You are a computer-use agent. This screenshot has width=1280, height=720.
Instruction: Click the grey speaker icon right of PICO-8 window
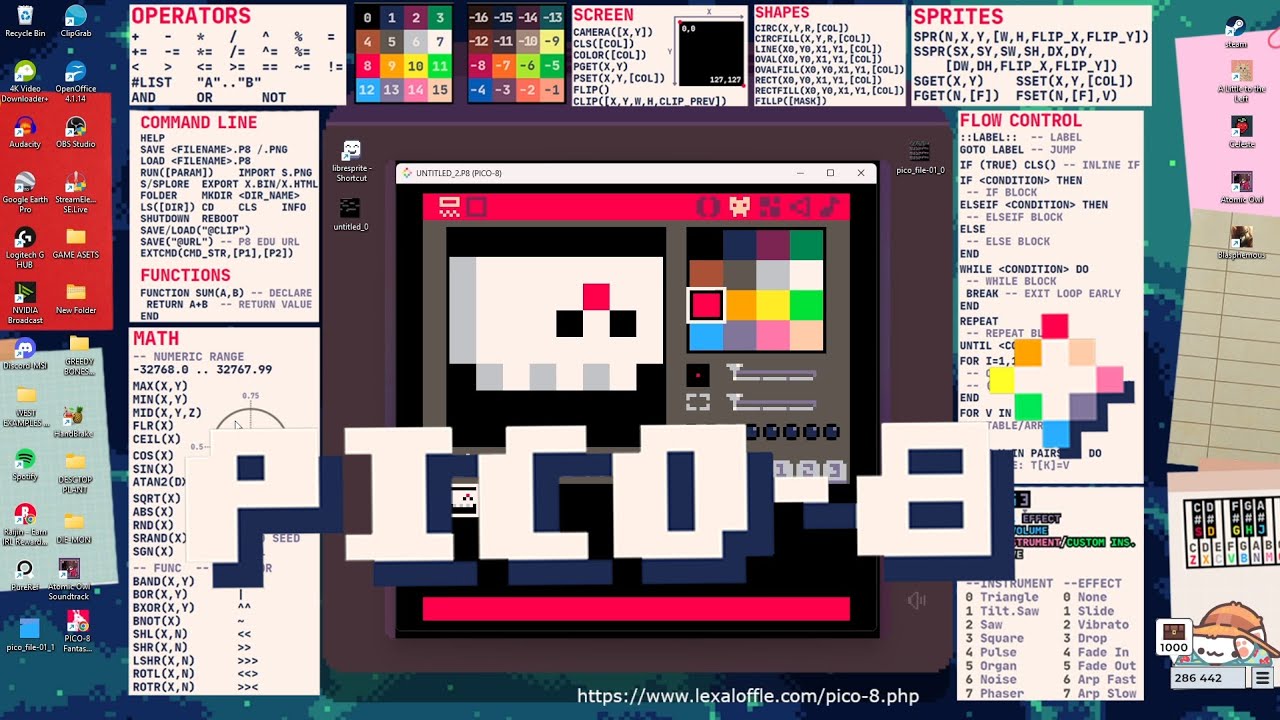pos(916,600)
